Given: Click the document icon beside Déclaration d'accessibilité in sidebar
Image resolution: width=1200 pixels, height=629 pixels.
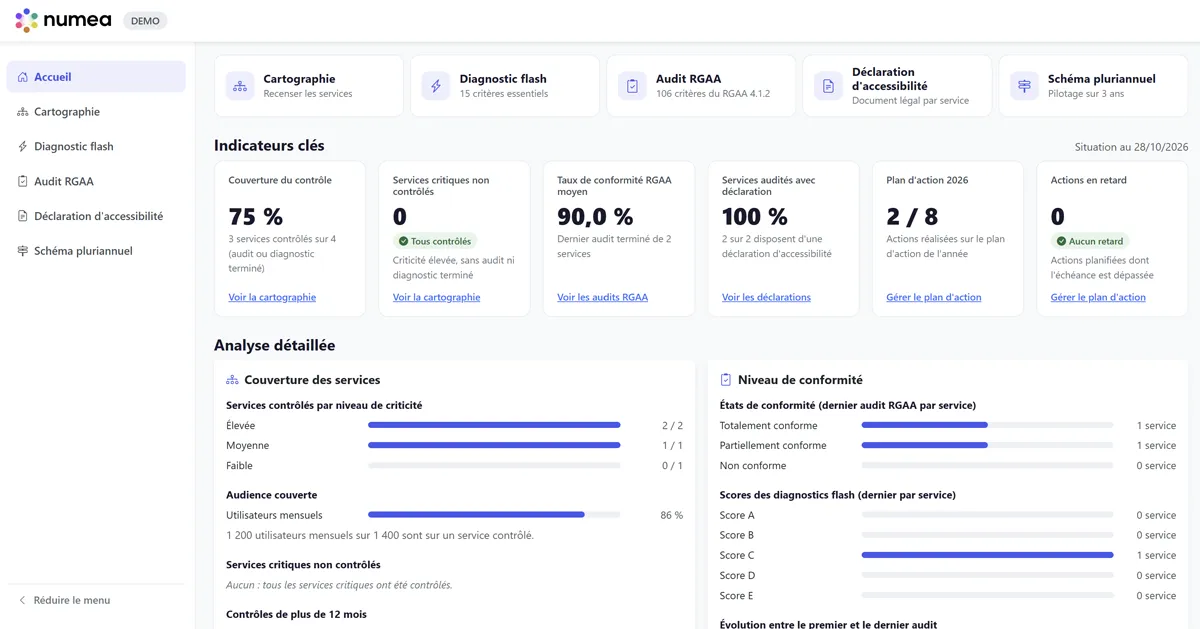Looking at the screenshot, I should (23, 216).
